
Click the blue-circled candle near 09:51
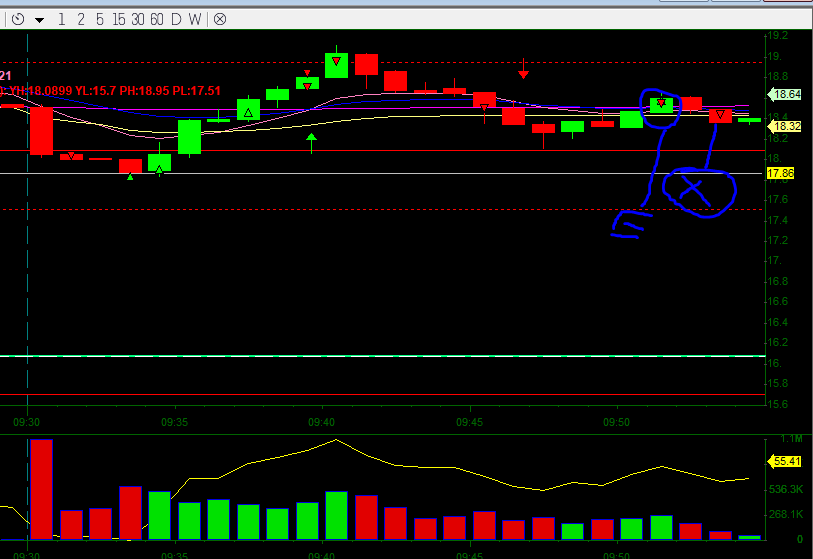[661, 104]
